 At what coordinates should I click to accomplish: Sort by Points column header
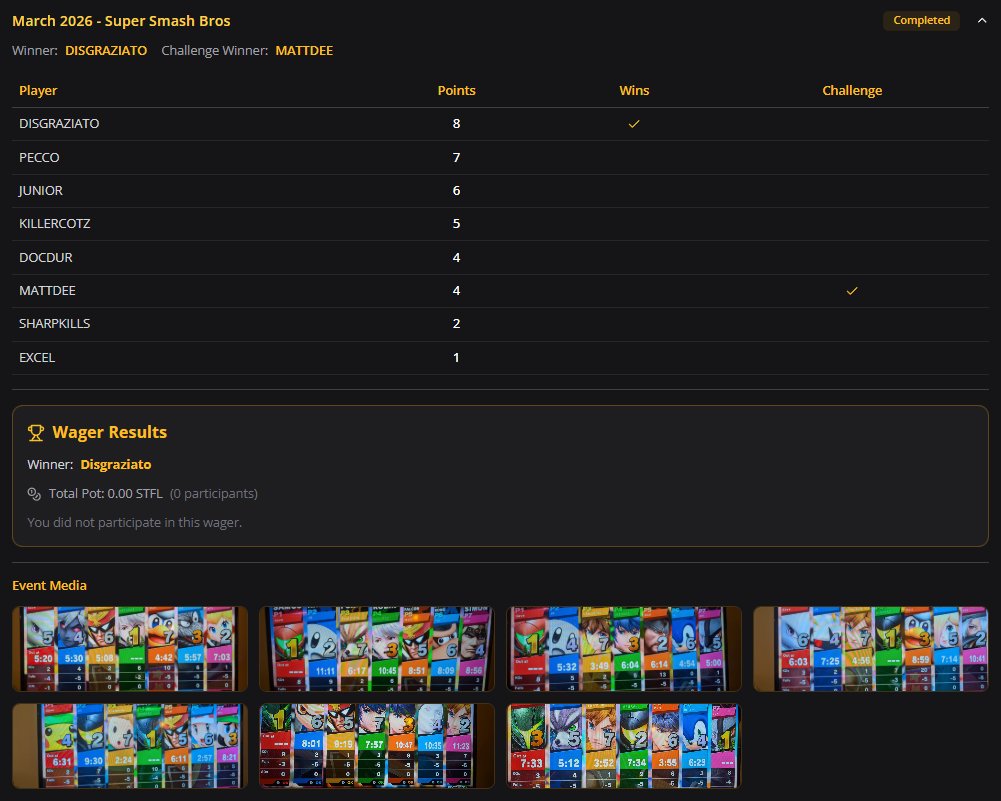click(456, 91)
